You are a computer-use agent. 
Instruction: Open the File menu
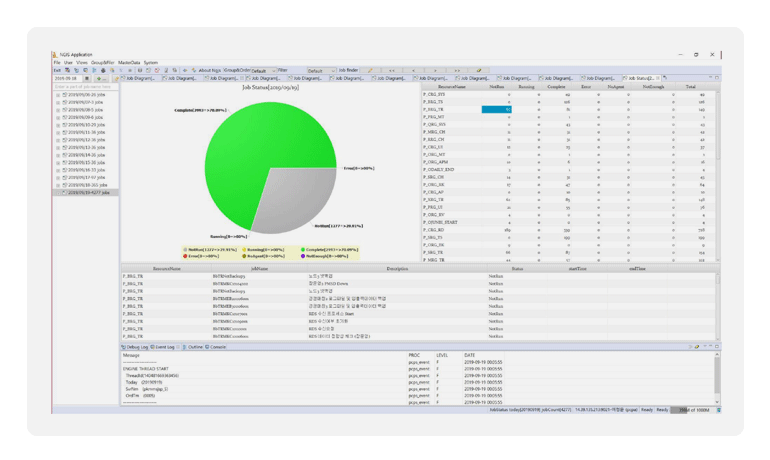pos(57,63)
